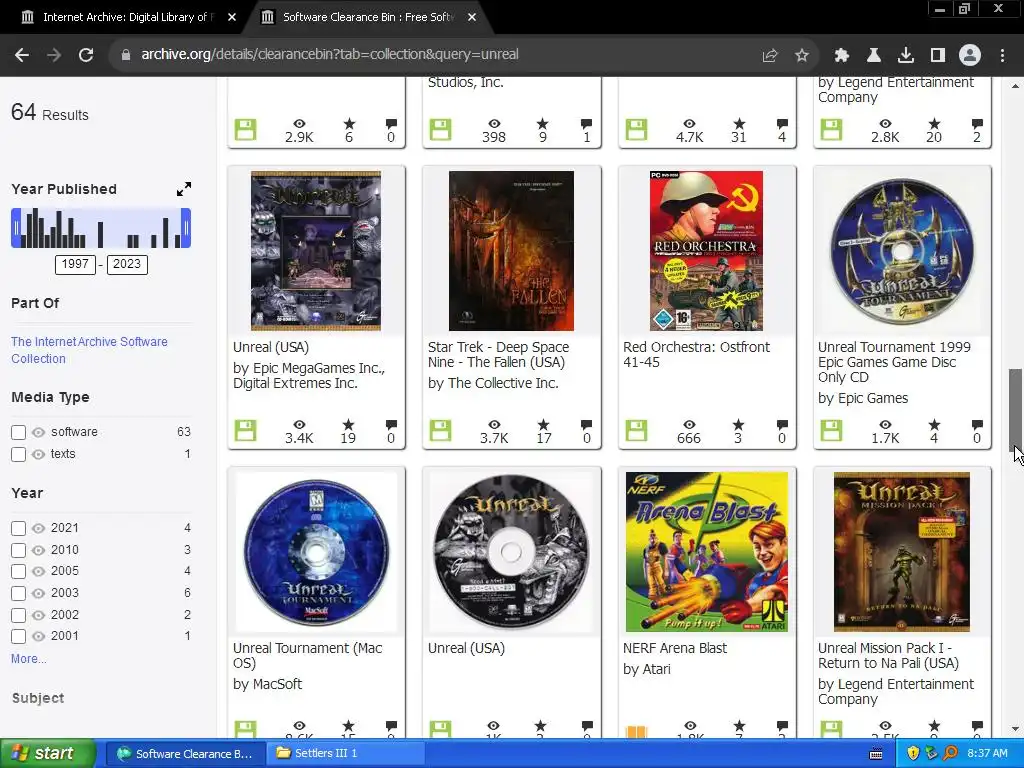The image size is (1024, 768).
Task: Expand the Year Published histogram
Action: (184, 189)
